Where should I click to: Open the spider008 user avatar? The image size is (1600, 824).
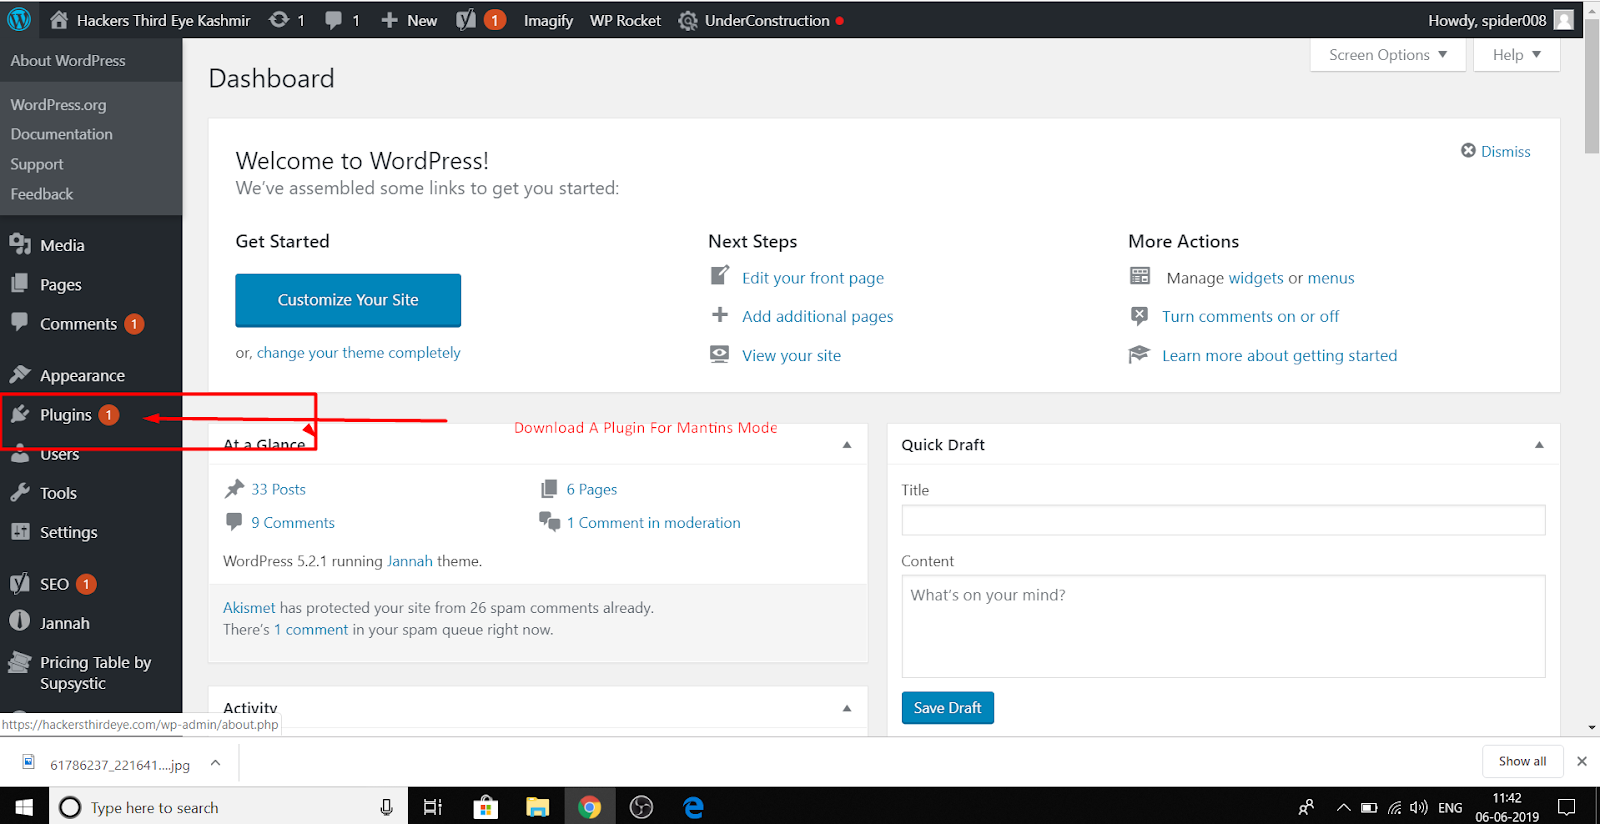(x=1564, y=20)
